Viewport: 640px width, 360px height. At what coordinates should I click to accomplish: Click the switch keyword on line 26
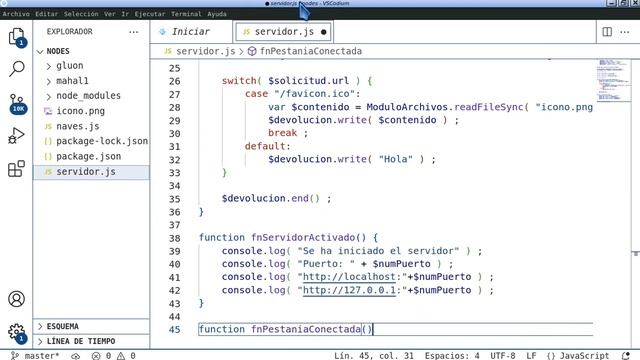pyautogui.click(x=239, y=81)
